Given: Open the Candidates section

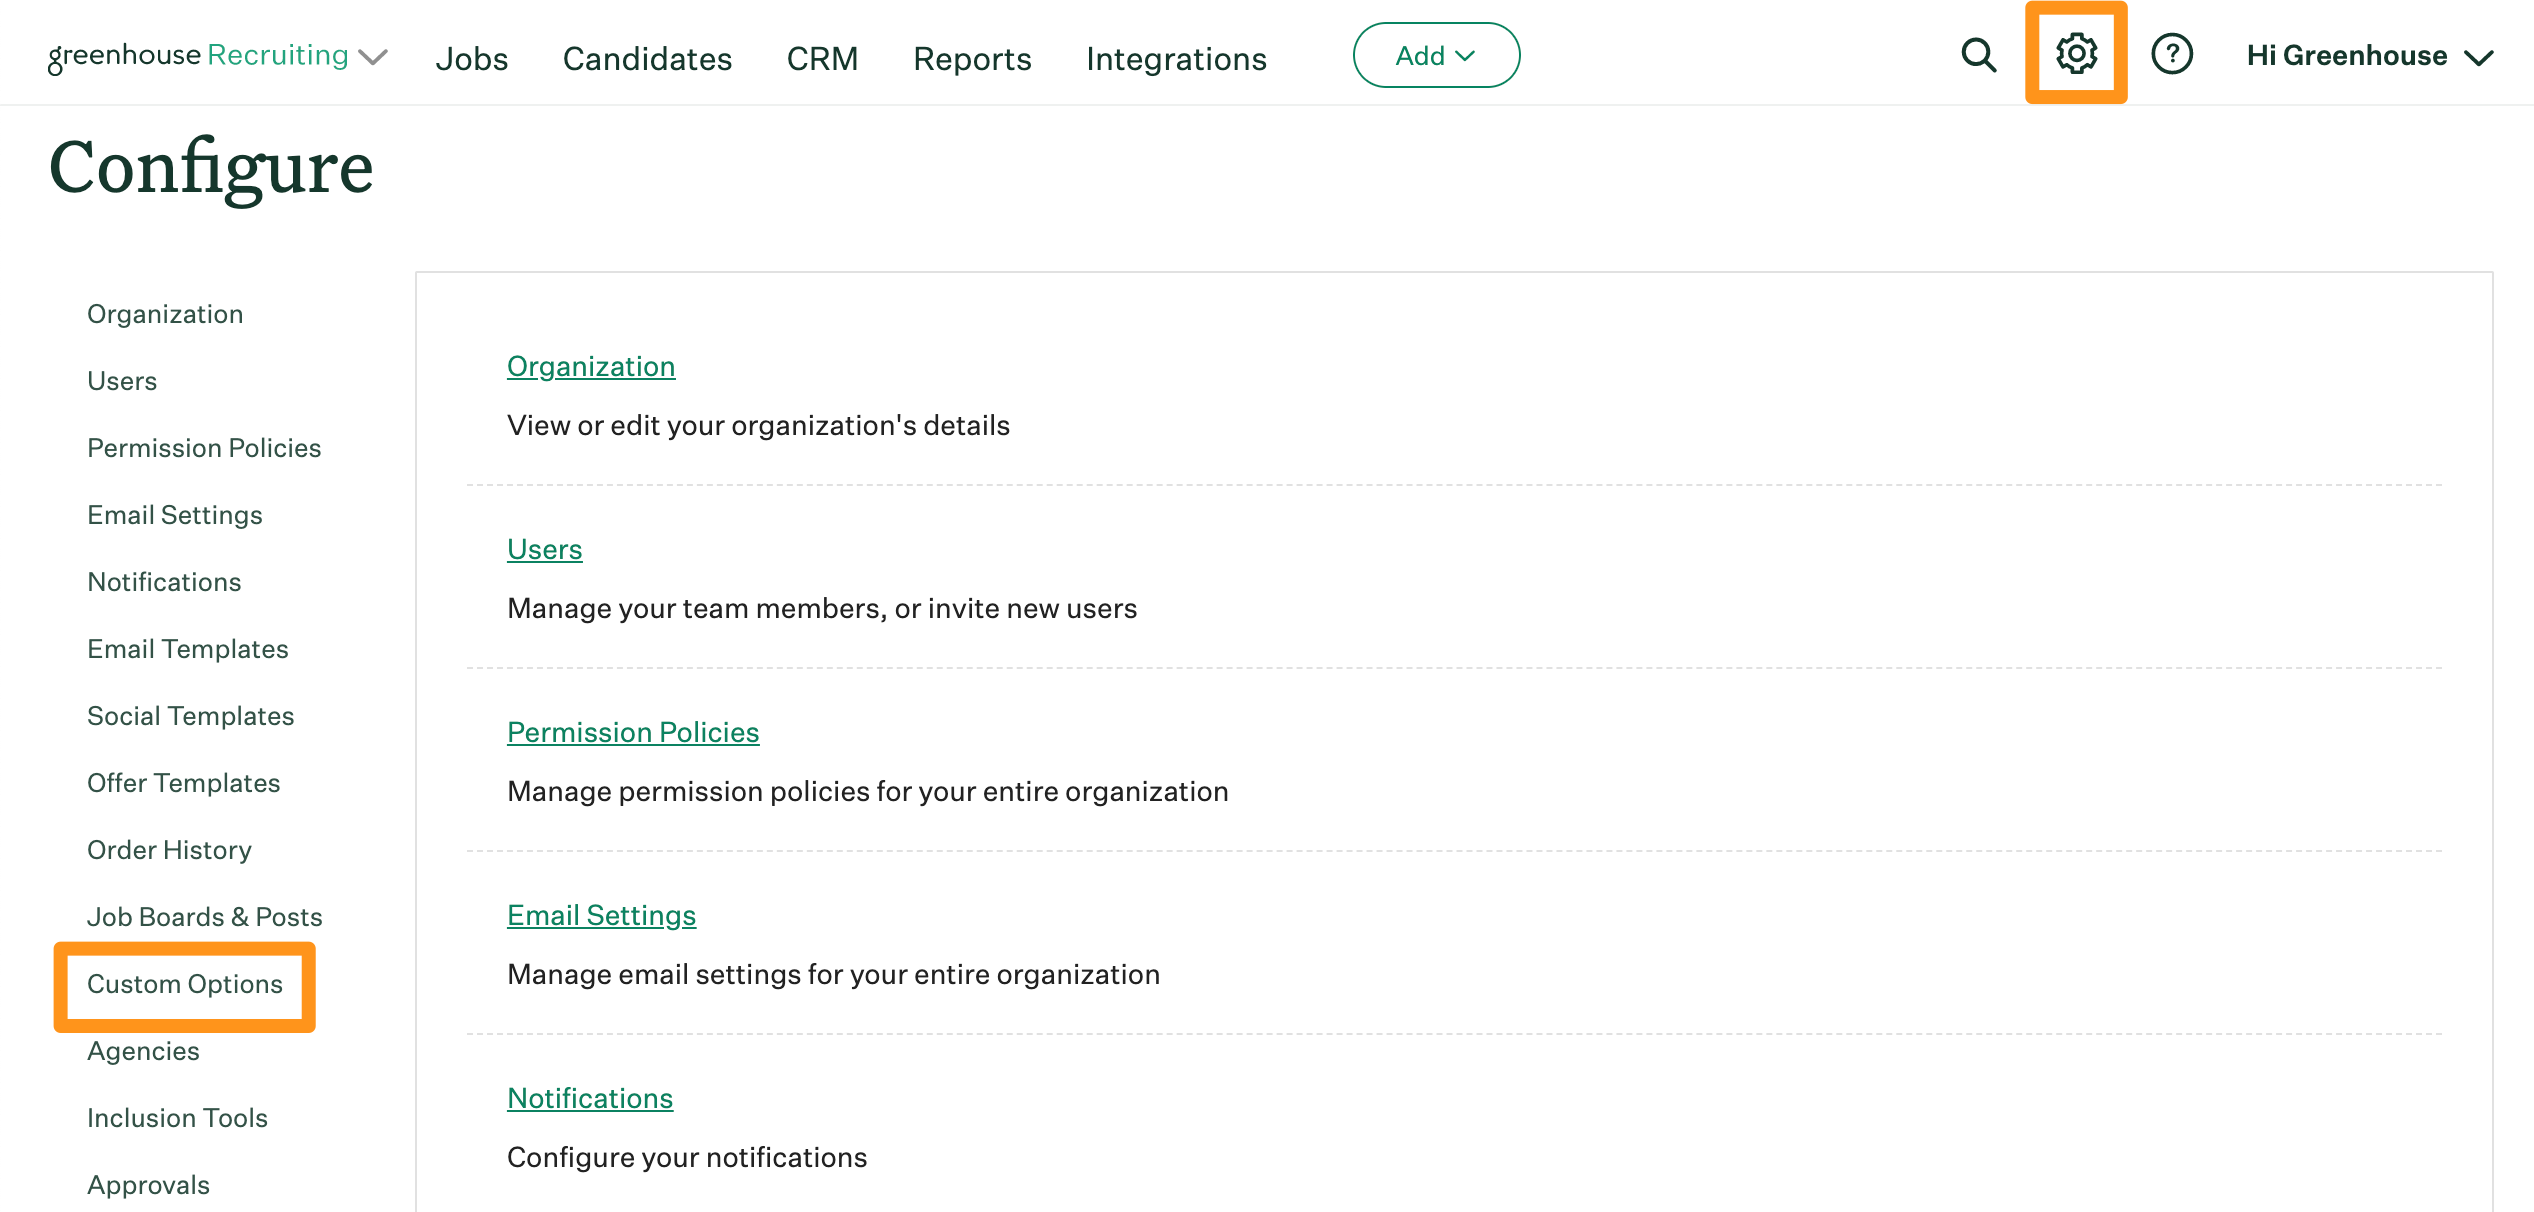Looking at the screenshot, I should tap(647, 58).
